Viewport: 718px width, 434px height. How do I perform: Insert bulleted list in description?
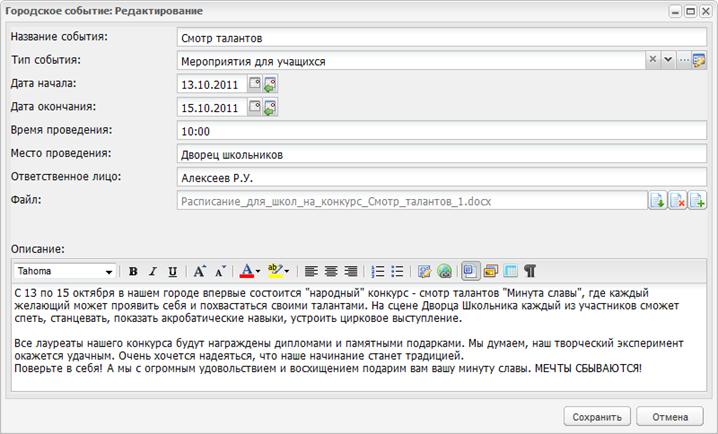click(x=397, y=271)
